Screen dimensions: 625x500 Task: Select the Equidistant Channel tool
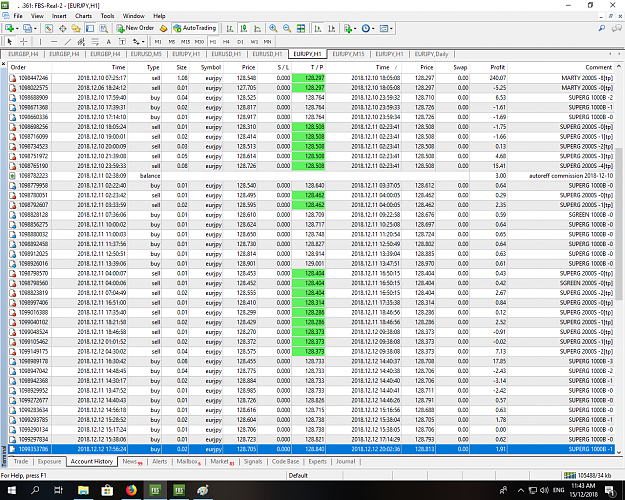pyautogui.click(x=81, y=41)
